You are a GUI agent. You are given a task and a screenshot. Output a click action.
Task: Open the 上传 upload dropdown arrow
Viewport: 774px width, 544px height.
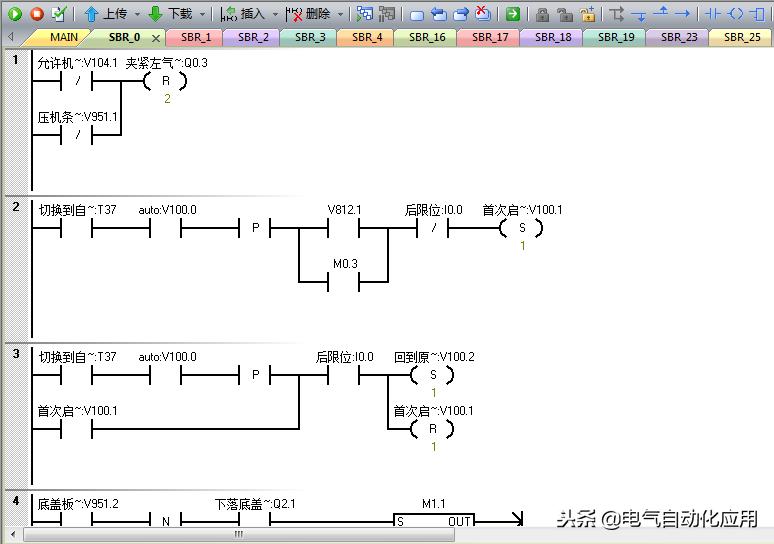point(137,14)
